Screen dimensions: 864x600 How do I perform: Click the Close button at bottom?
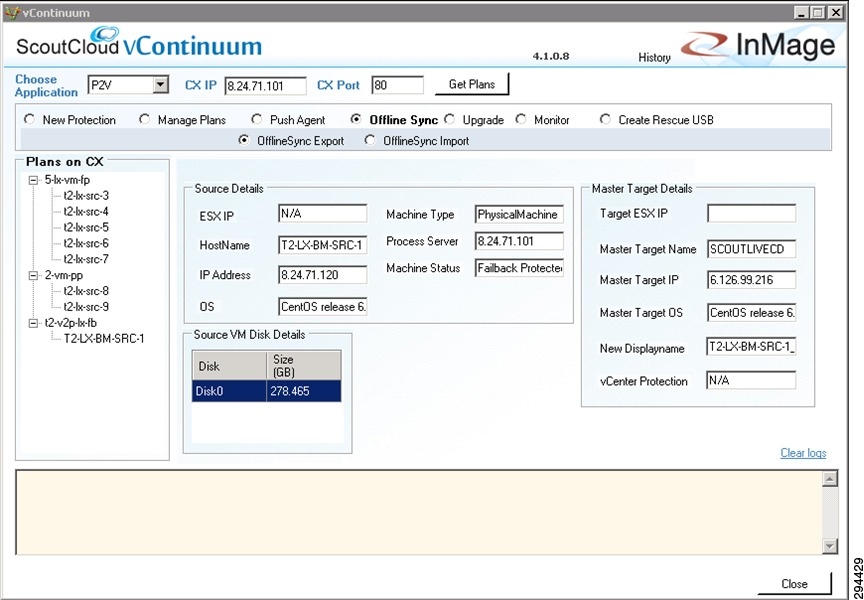[794, 583]
